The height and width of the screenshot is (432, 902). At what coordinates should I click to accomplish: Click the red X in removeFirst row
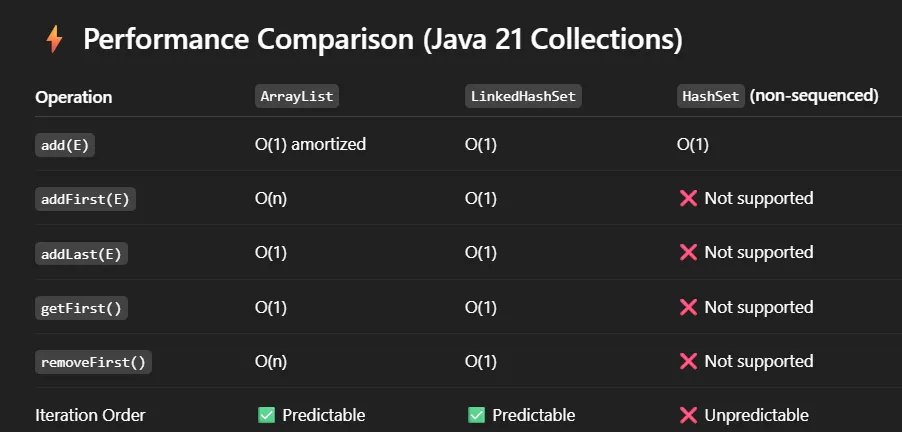[688, 361]
